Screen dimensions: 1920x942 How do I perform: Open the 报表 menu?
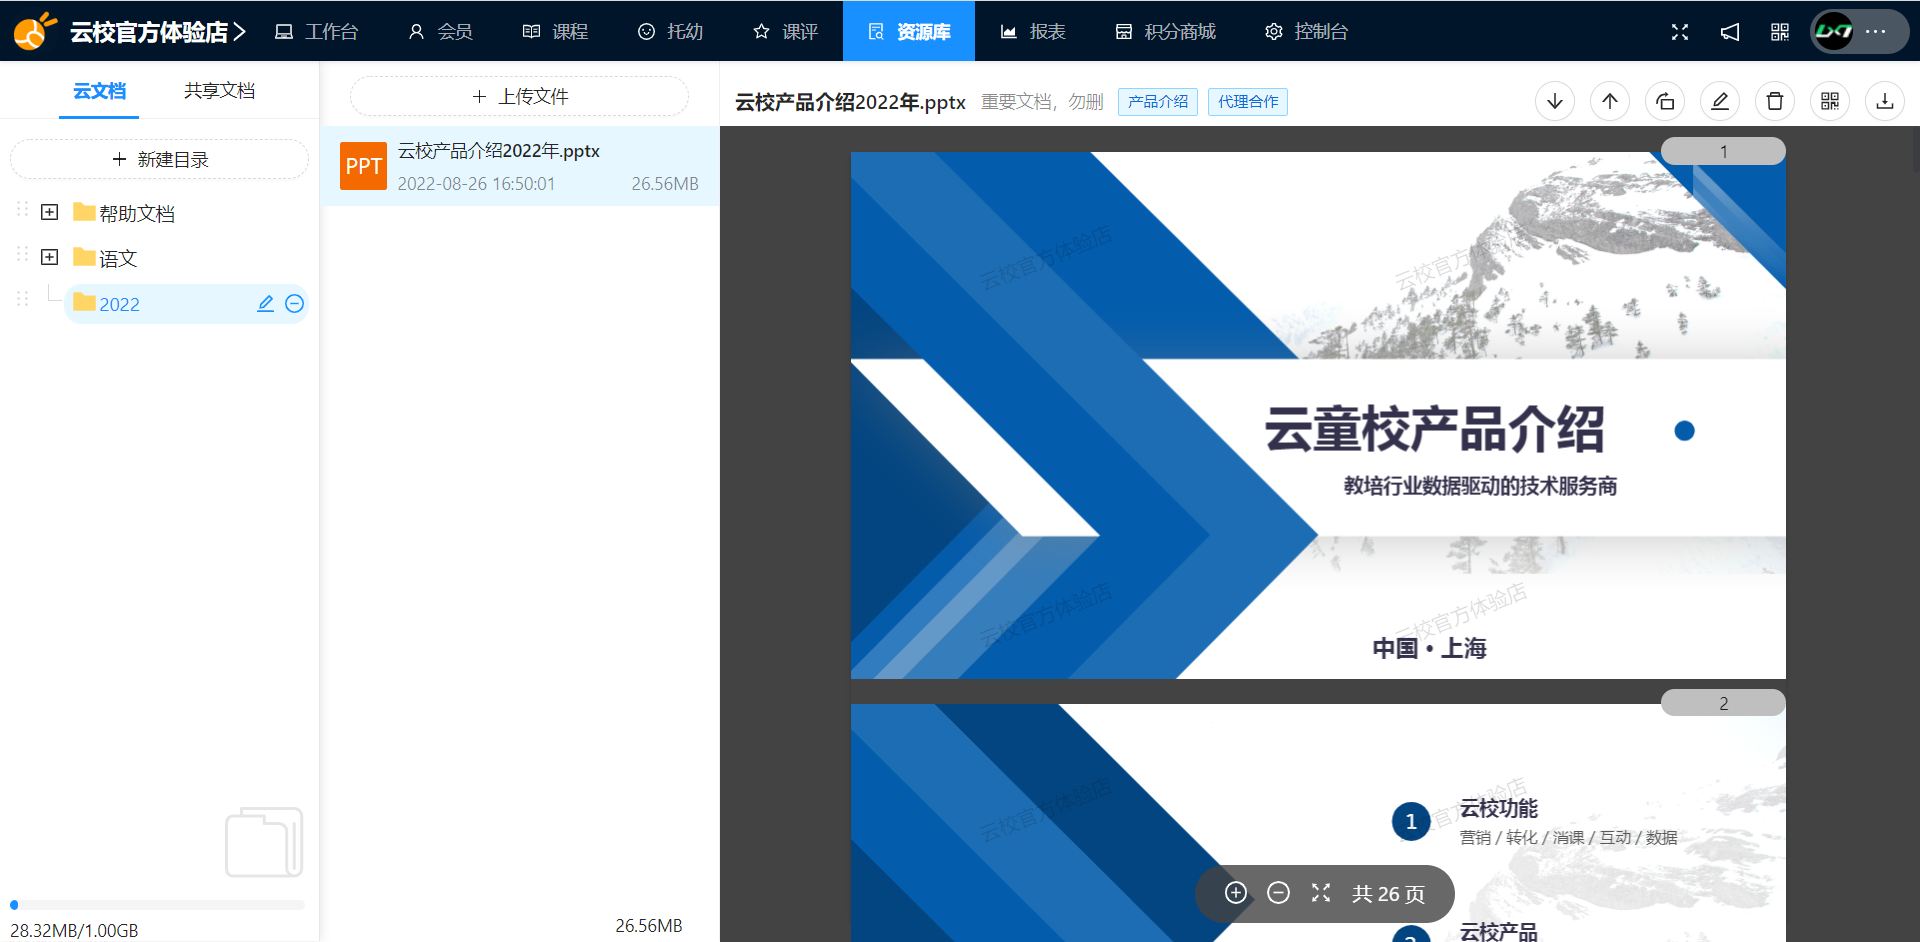pos(1033,32)
